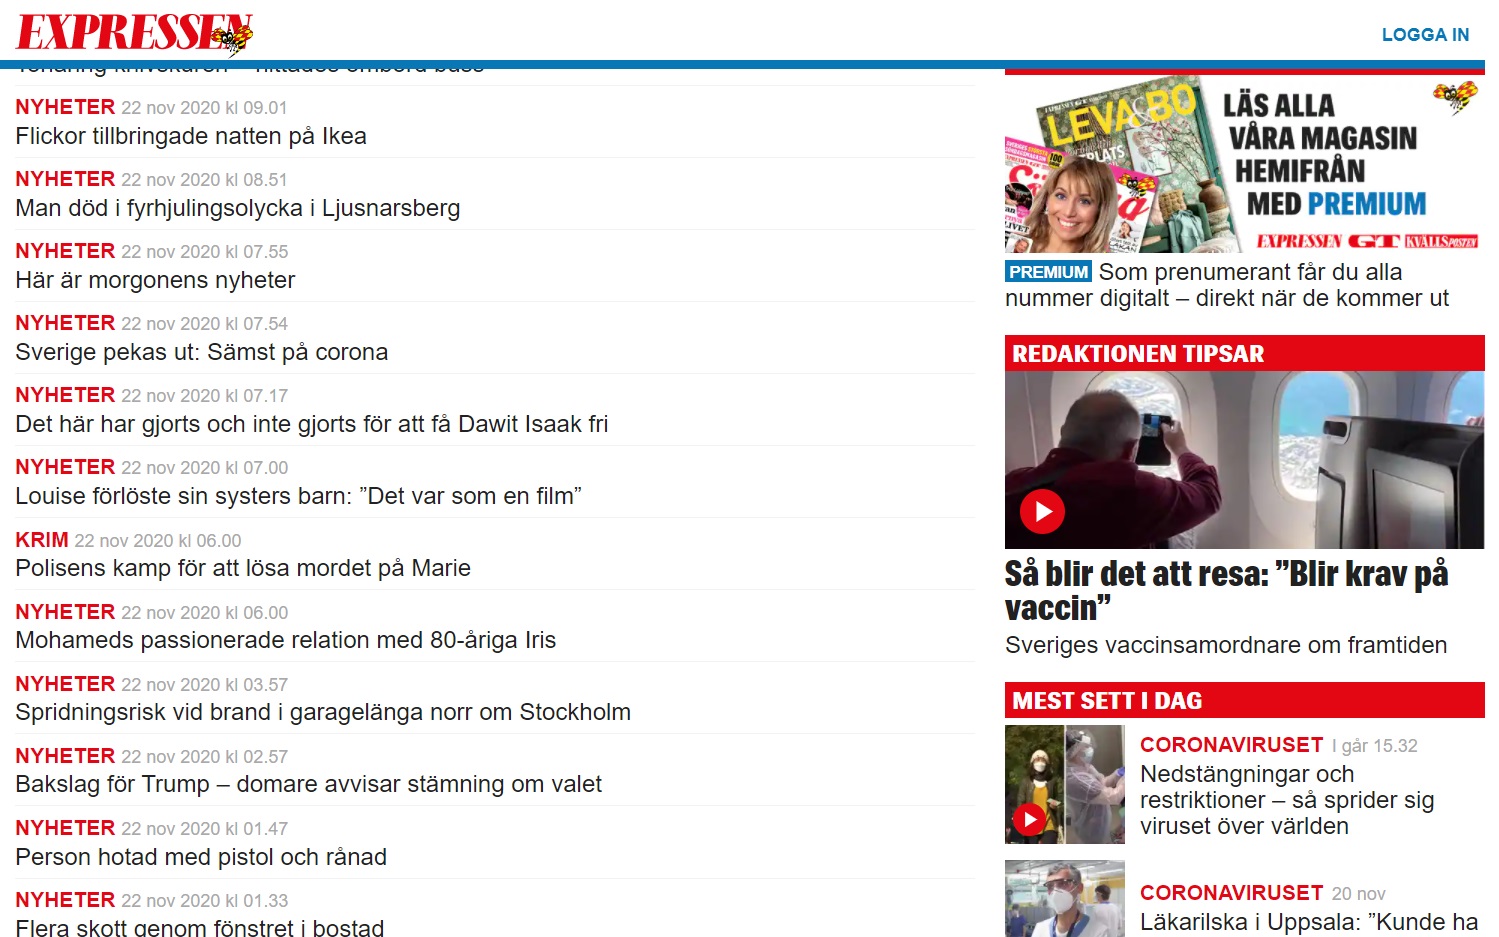This screenshot has width=1499, height=937.
Task: Open 'Mohameds passionerade relation med 80-åriga Iris'
Action: click(x=286, y=640)
